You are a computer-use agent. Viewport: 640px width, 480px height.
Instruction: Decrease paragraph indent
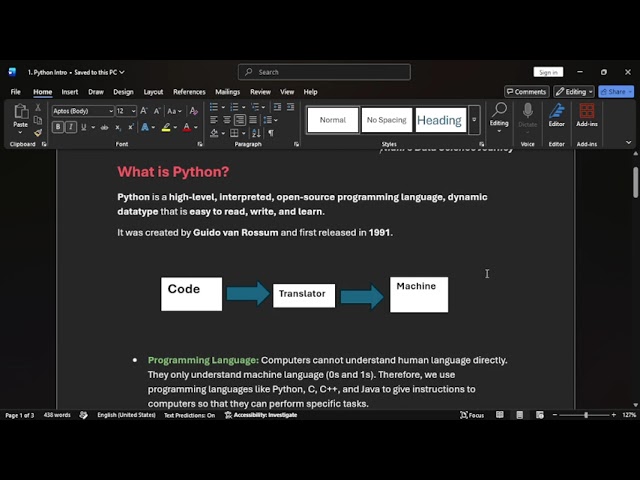tap(277, 107)
